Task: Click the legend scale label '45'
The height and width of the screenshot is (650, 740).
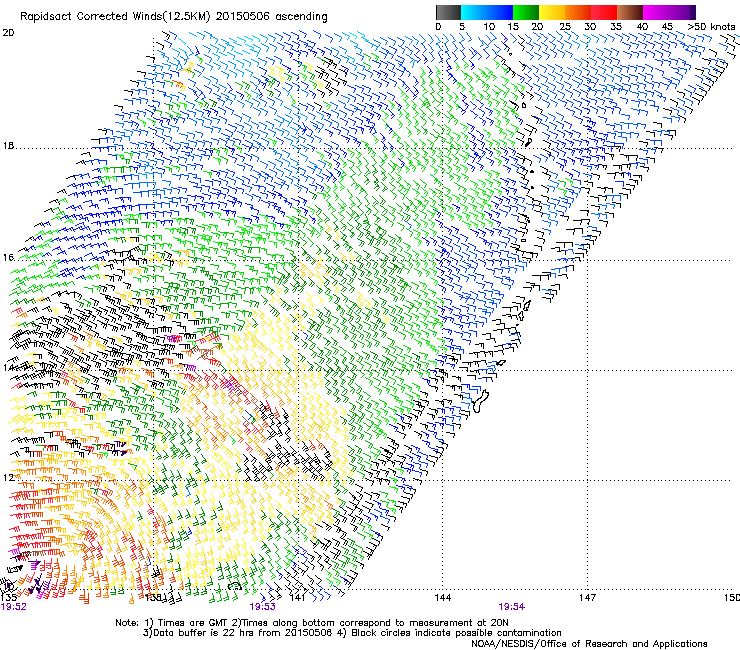Action: tap(667, 27)
